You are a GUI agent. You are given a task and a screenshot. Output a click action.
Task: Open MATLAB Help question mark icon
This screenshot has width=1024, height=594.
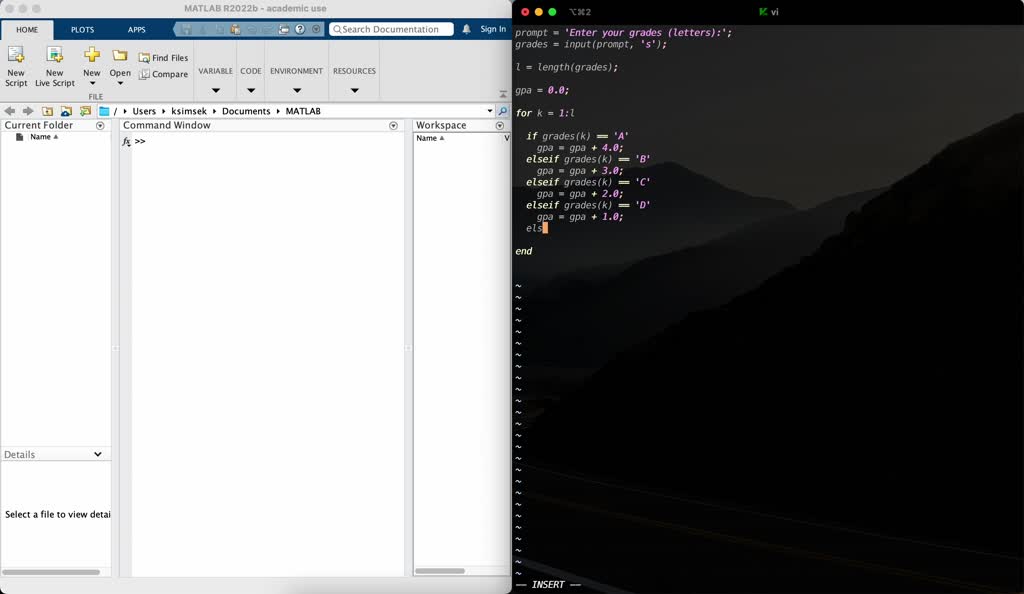300,29
